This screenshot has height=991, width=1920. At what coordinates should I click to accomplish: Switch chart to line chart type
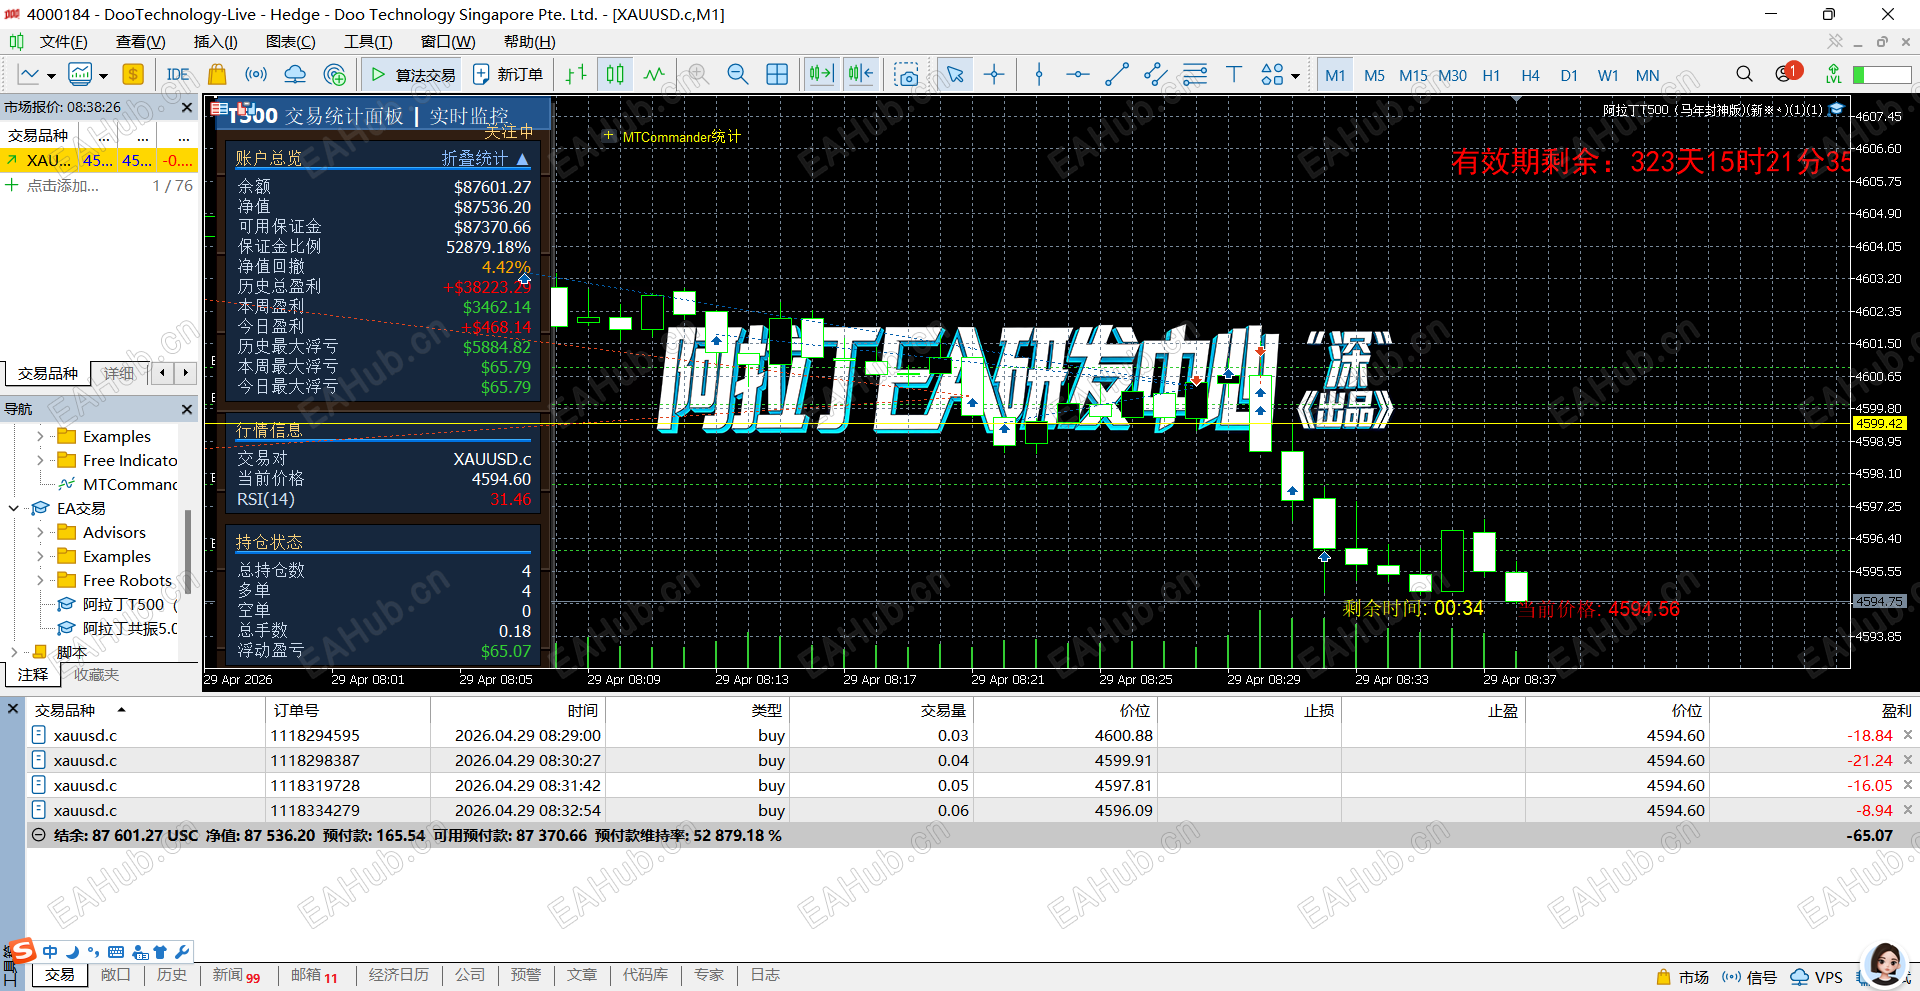654,75
